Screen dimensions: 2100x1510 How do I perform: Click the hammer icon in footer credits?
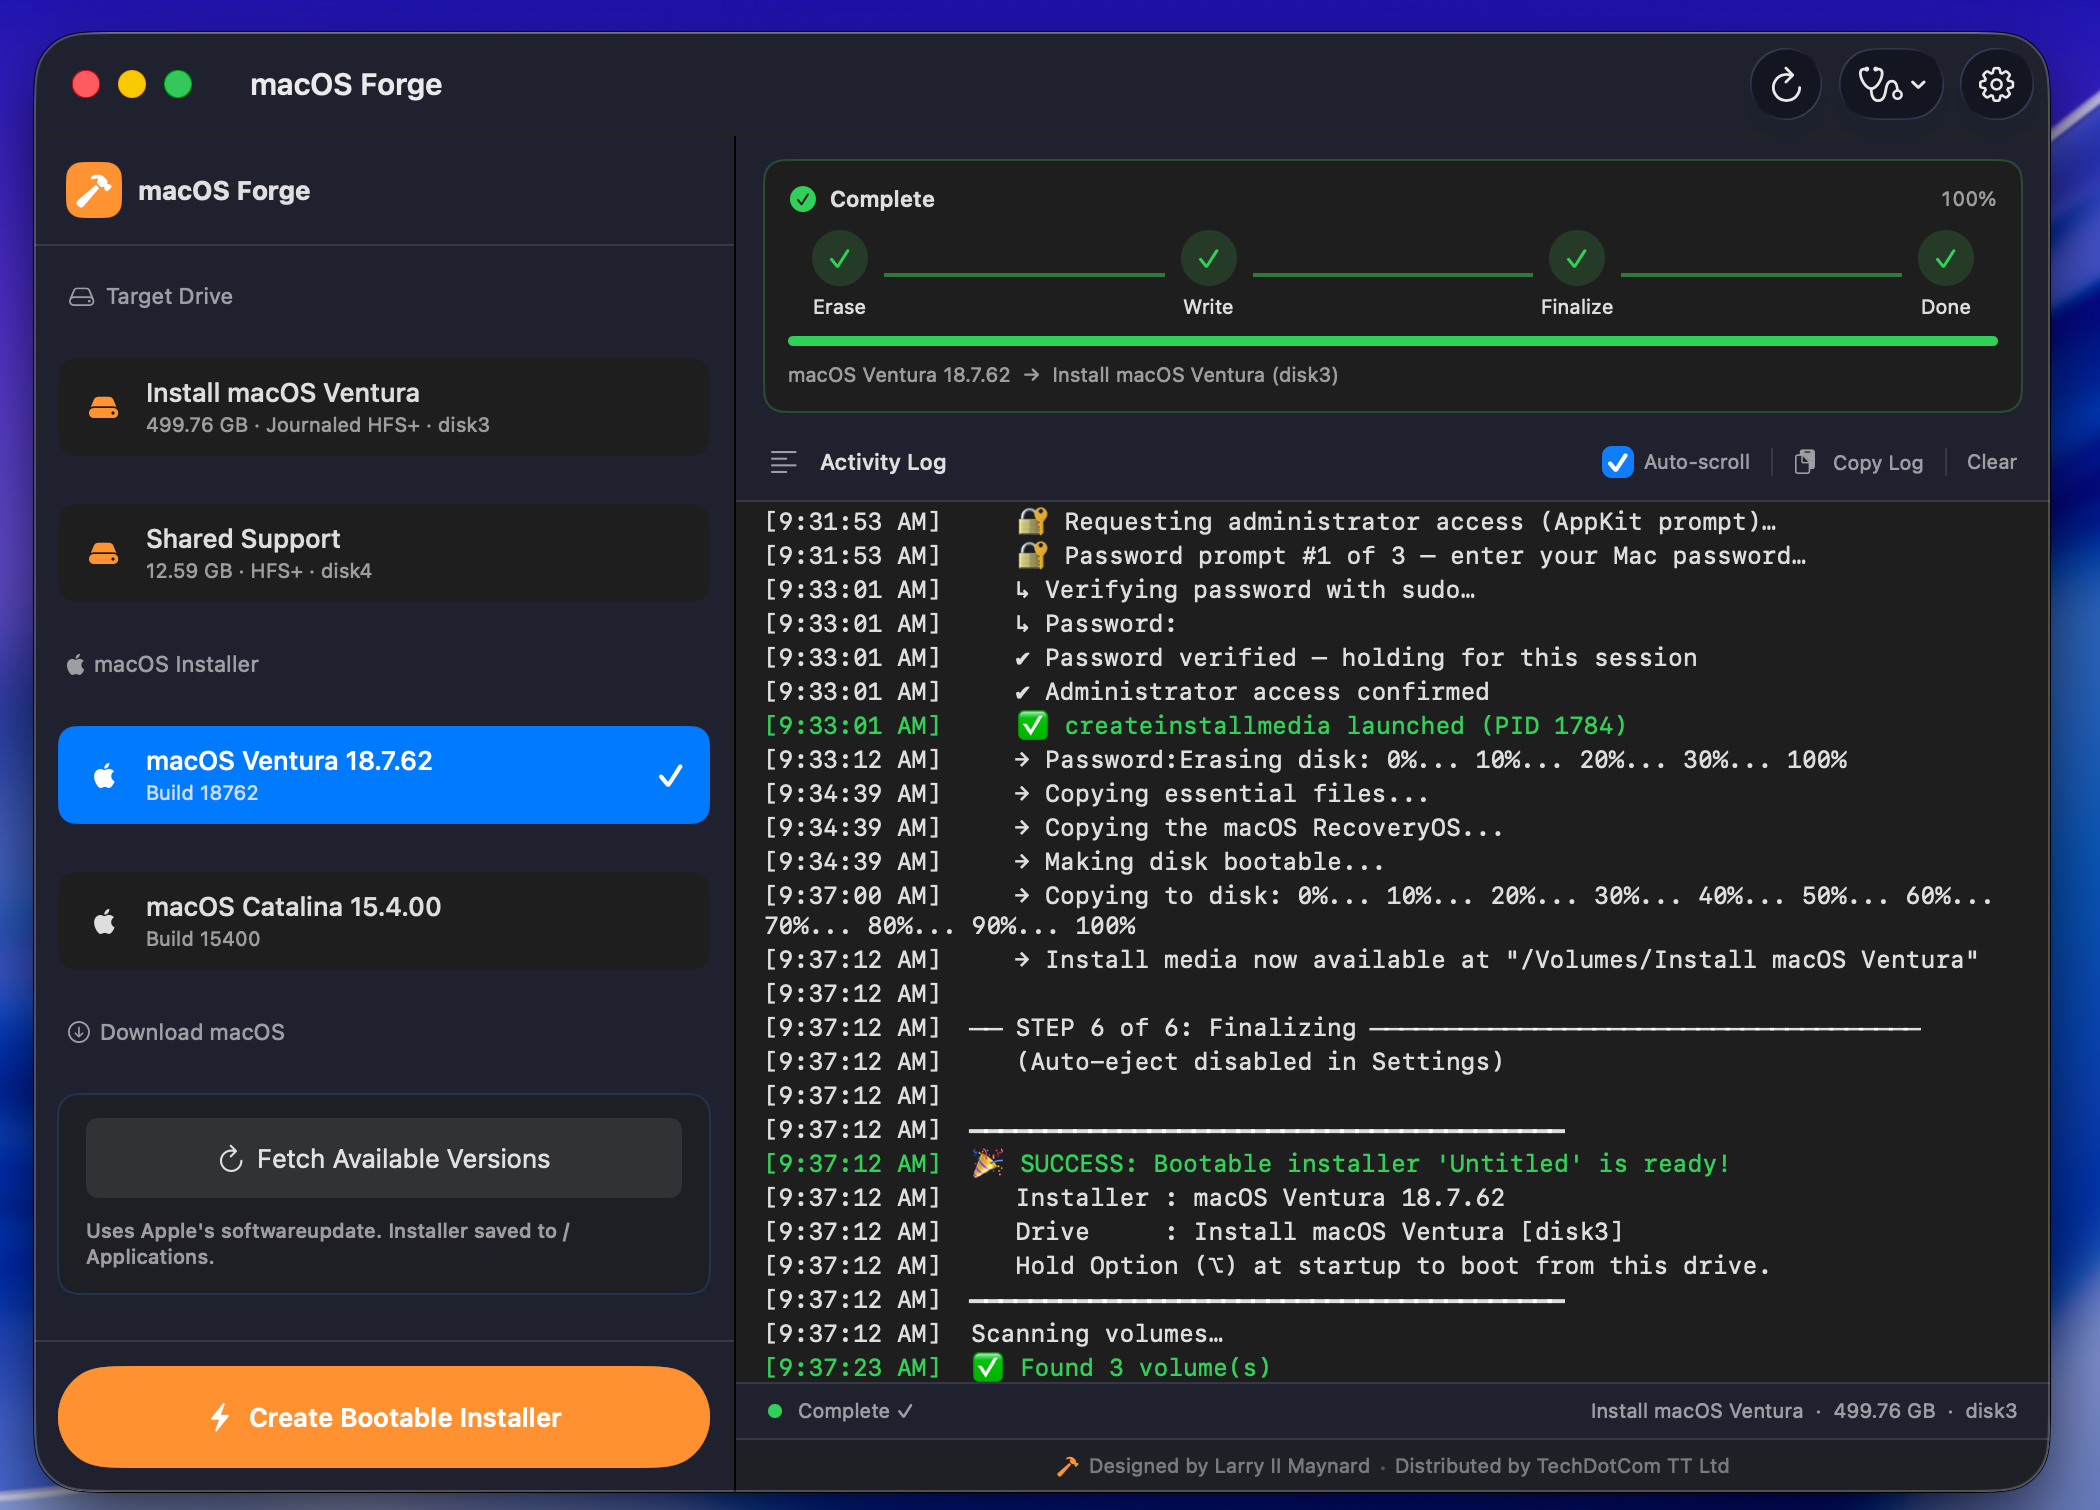tap(1067, 1466)
